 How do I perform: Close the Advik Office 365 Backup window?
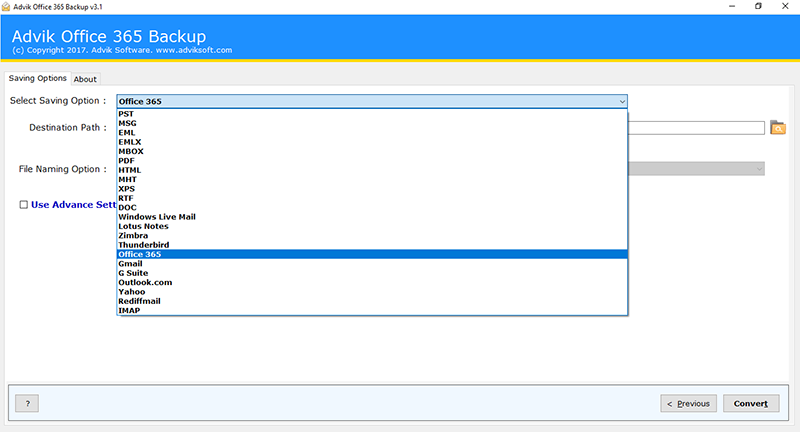(x=785, y=6)
